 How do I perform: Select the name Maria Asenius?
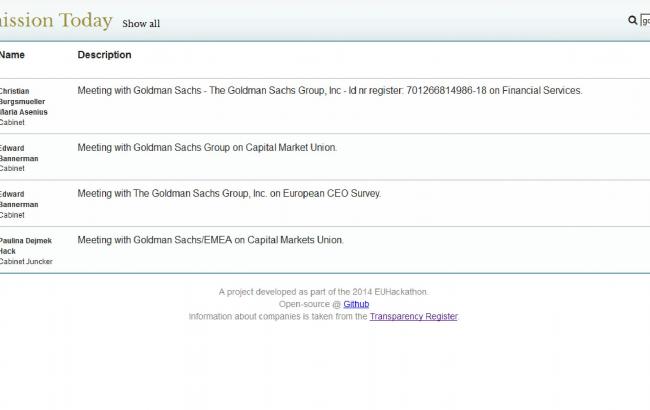pos(23,112)
